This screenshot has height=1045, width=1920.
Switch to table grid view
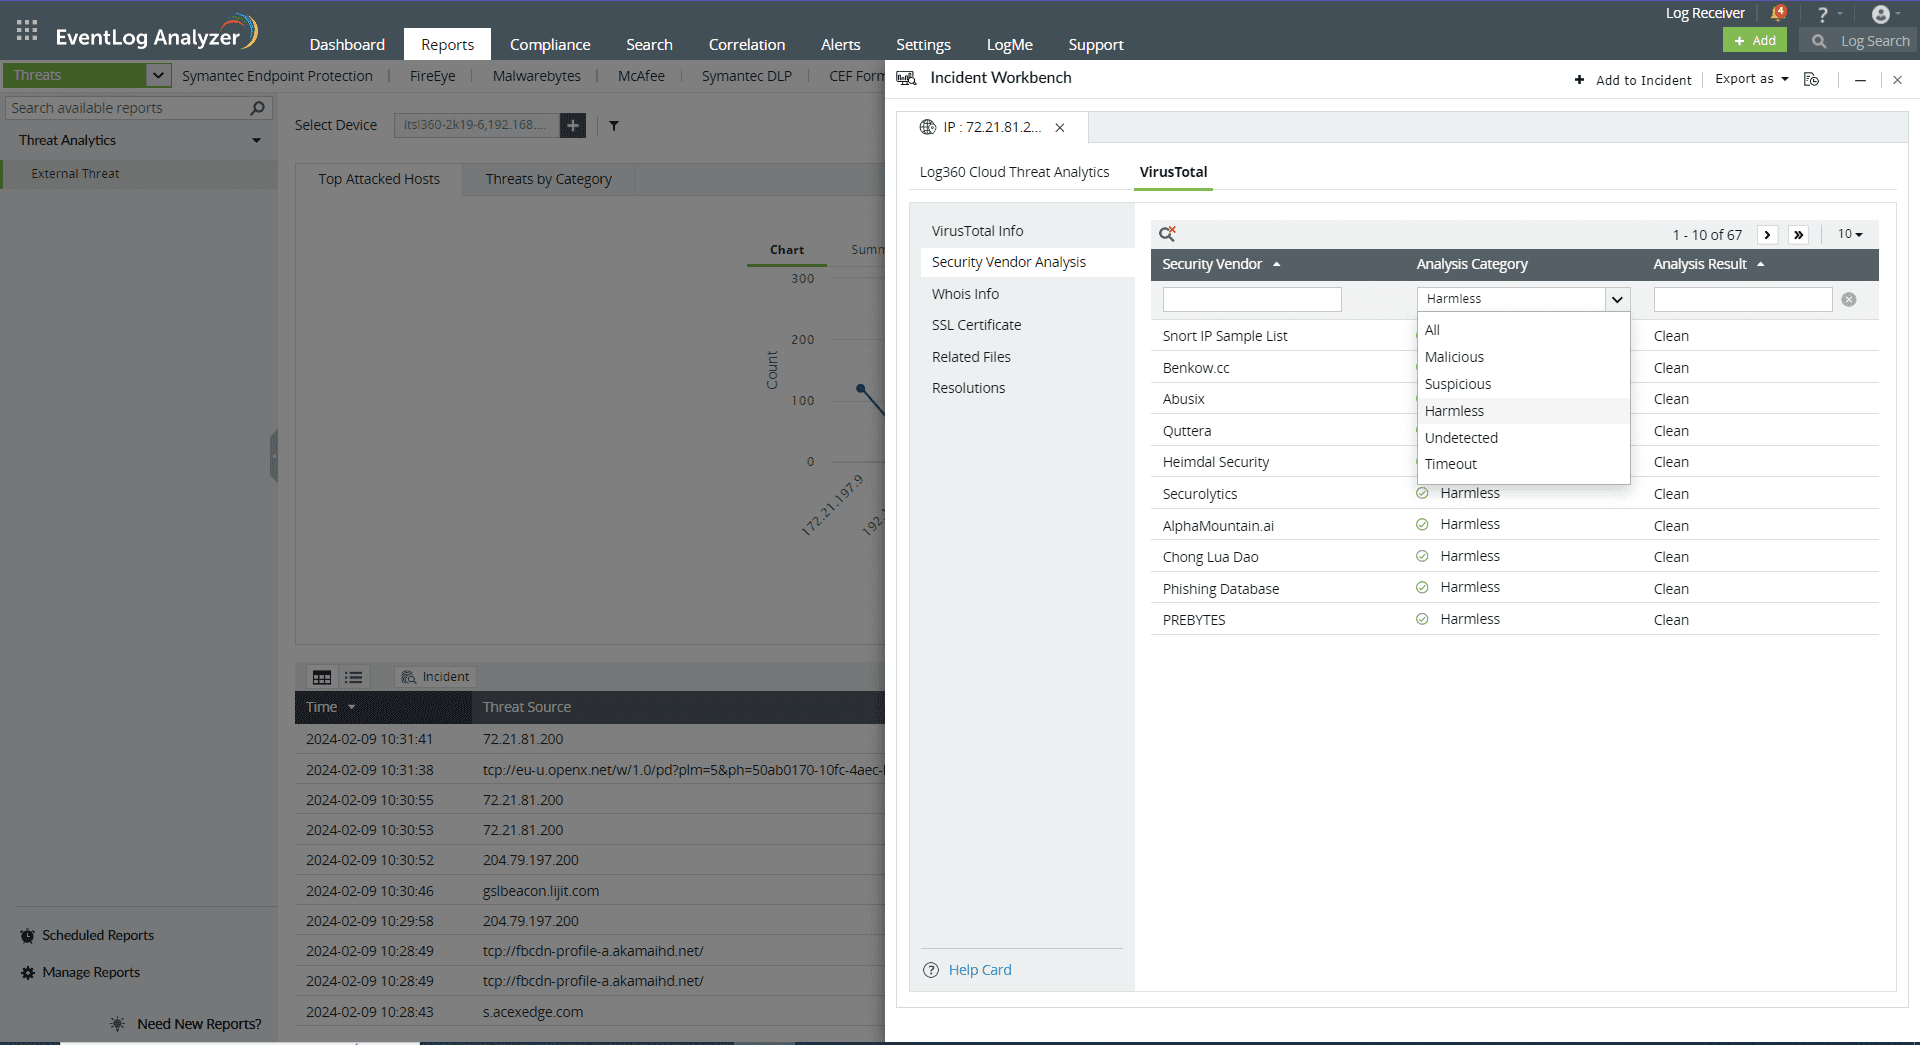click(x=322, y=677)
